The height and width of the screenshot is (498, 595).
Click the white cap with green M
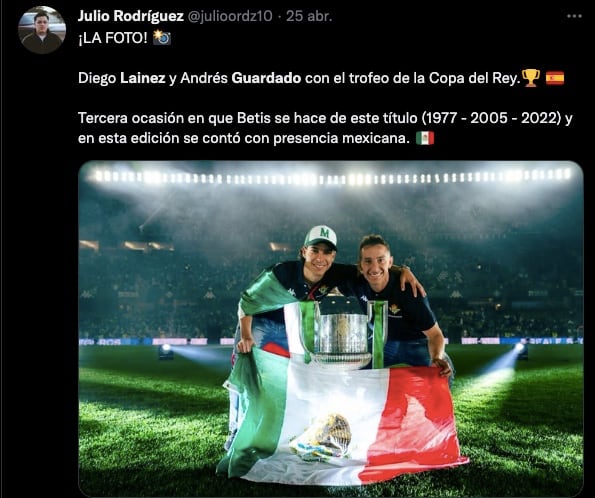321,237
